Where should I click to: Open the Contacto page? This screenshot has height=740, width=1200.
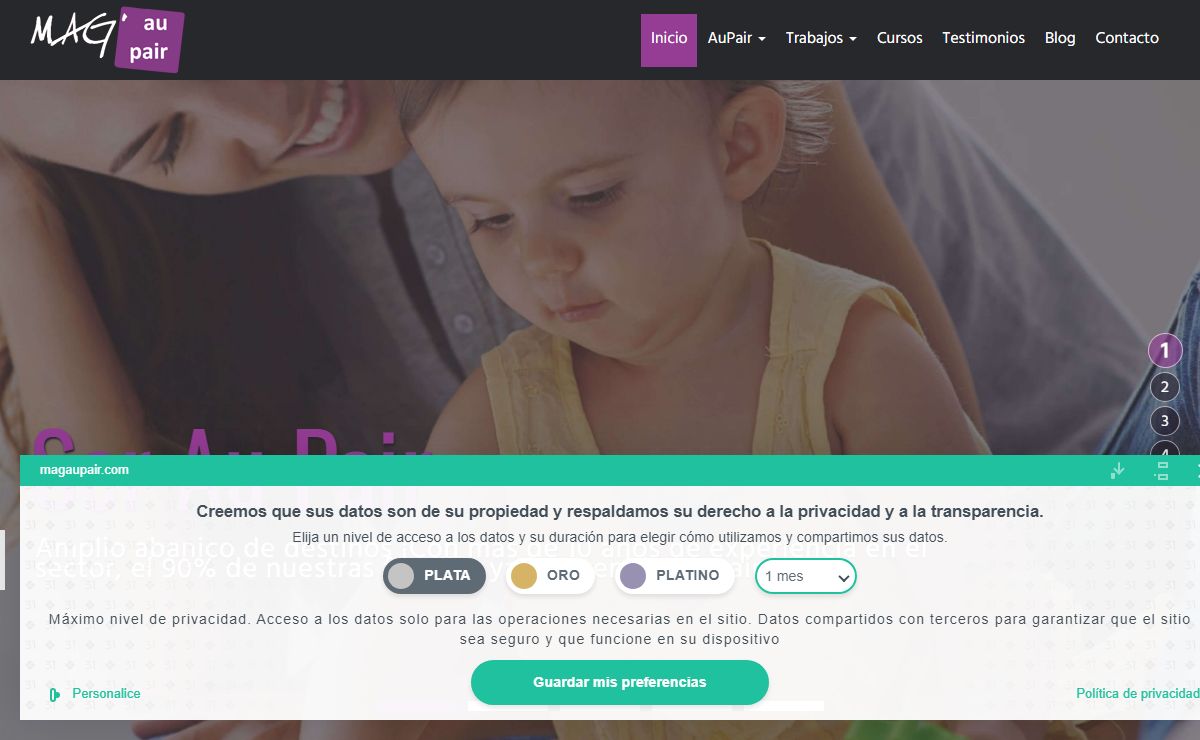pyautogui.click(x=1127, y=38)
